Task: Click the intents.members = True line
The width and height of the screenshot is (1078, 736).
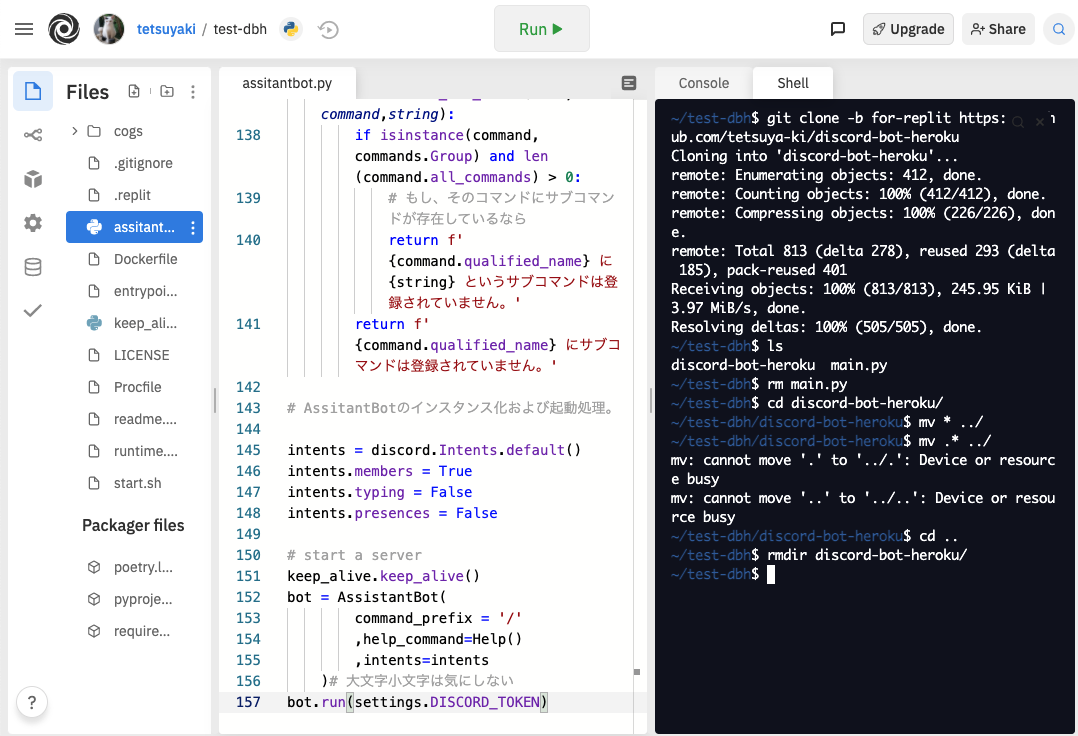Action: point(380,471)
